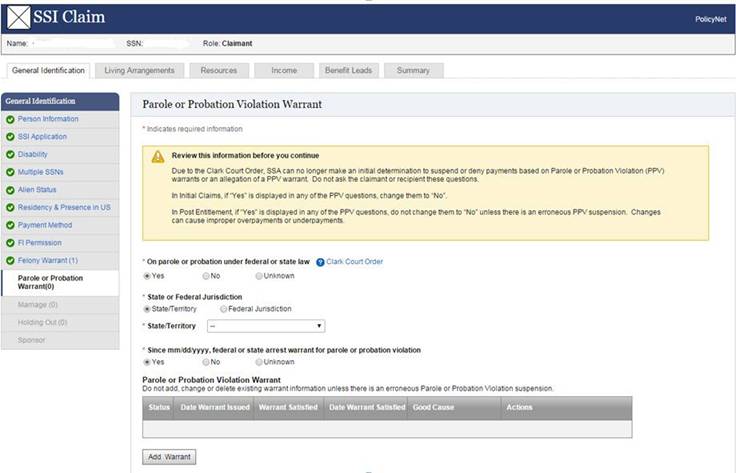Click the yellow warning triangle icon
Screen dimensions: 736x473
[x=158, y=157]
